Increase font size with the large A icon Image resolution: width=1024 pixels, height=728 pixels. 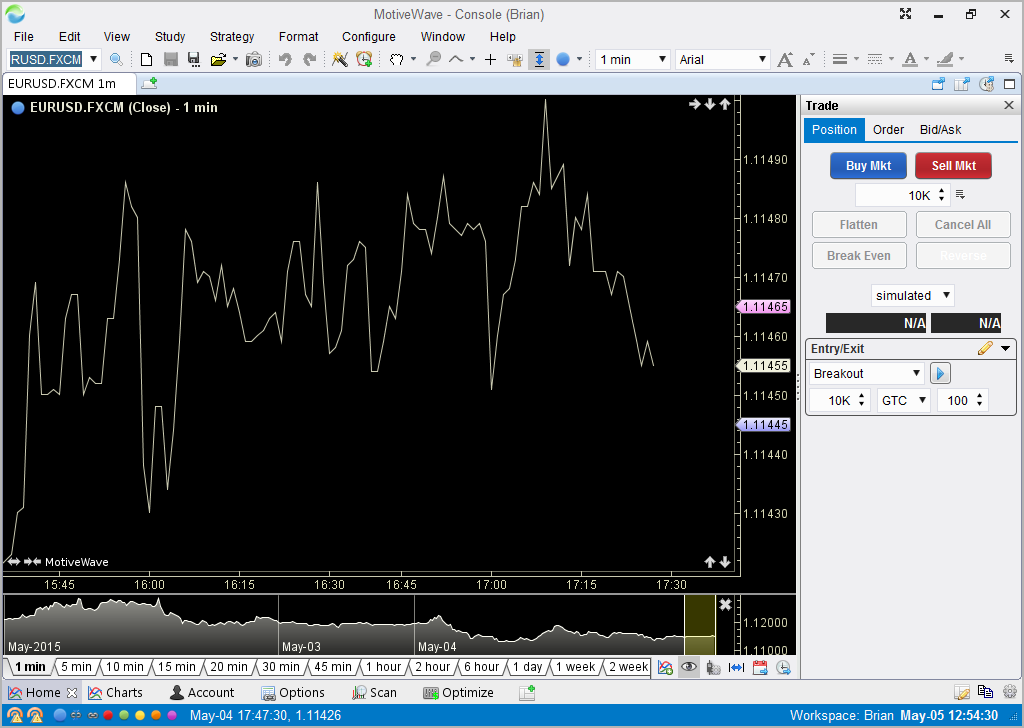[x=785, y=59]
